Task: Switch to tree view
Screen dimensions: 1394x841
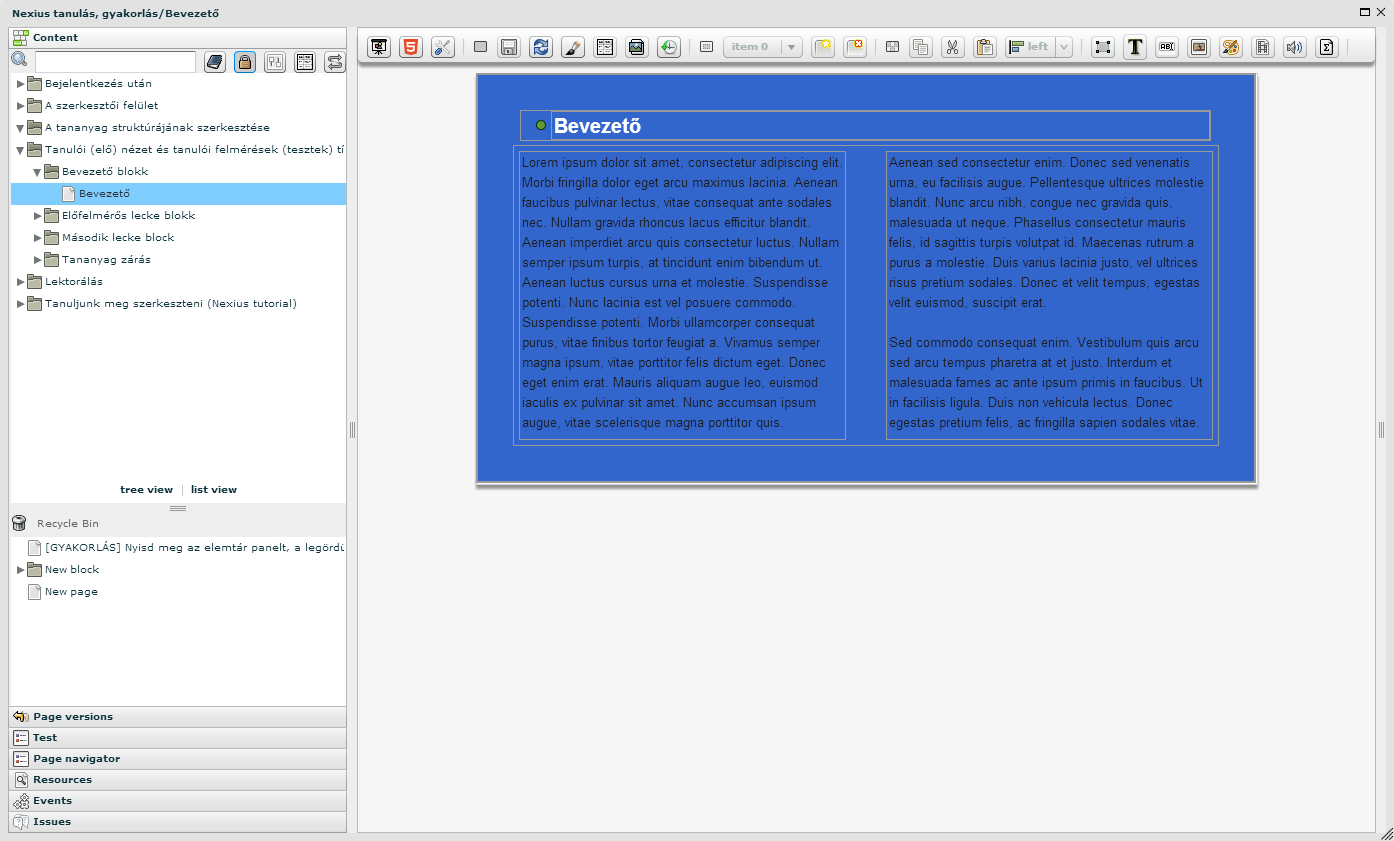Action: [x=146, y=490]
